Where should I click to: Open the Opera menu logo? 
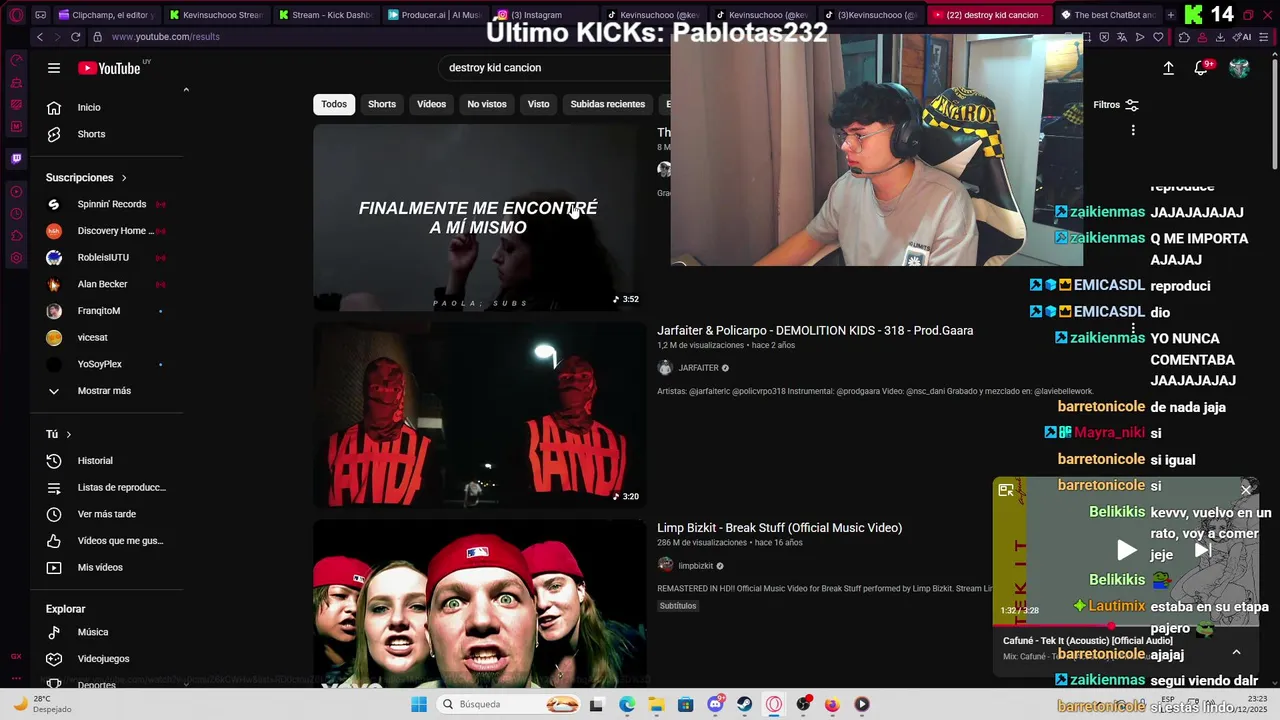click(x=16, y=15)
